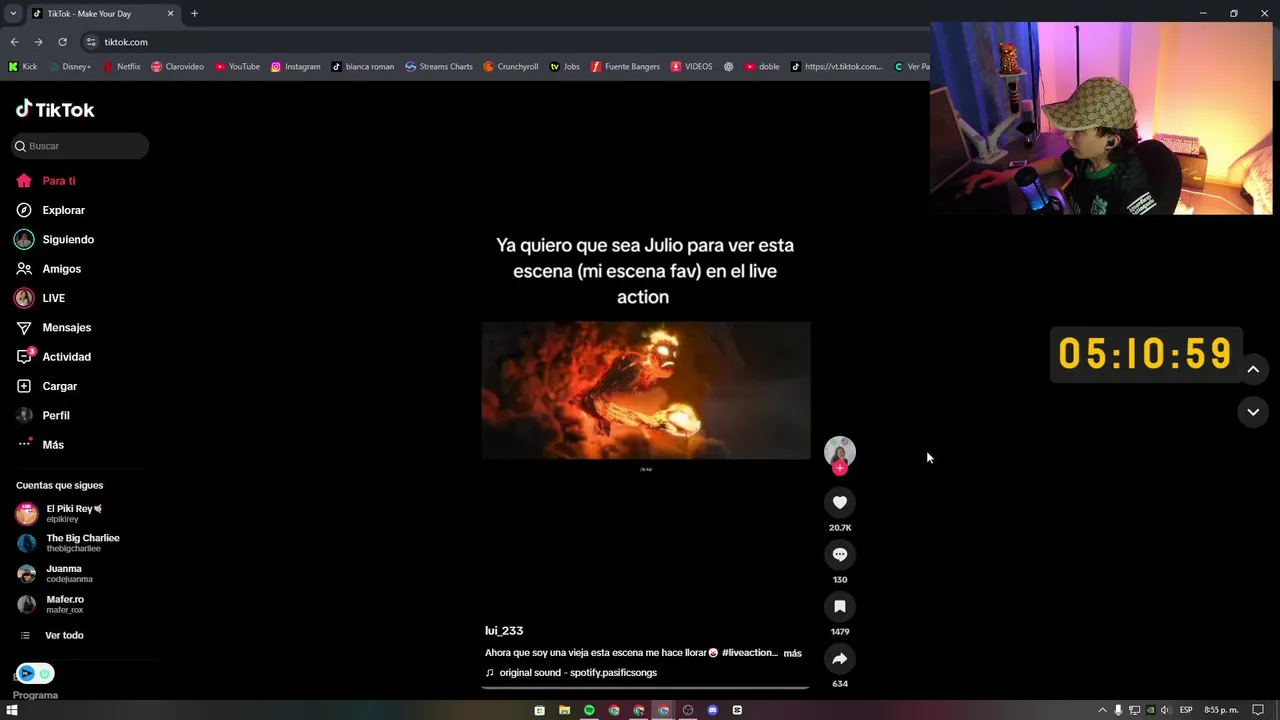Open the Crunchyroll bookmark

pyautogui.click(x=510, y=67)
